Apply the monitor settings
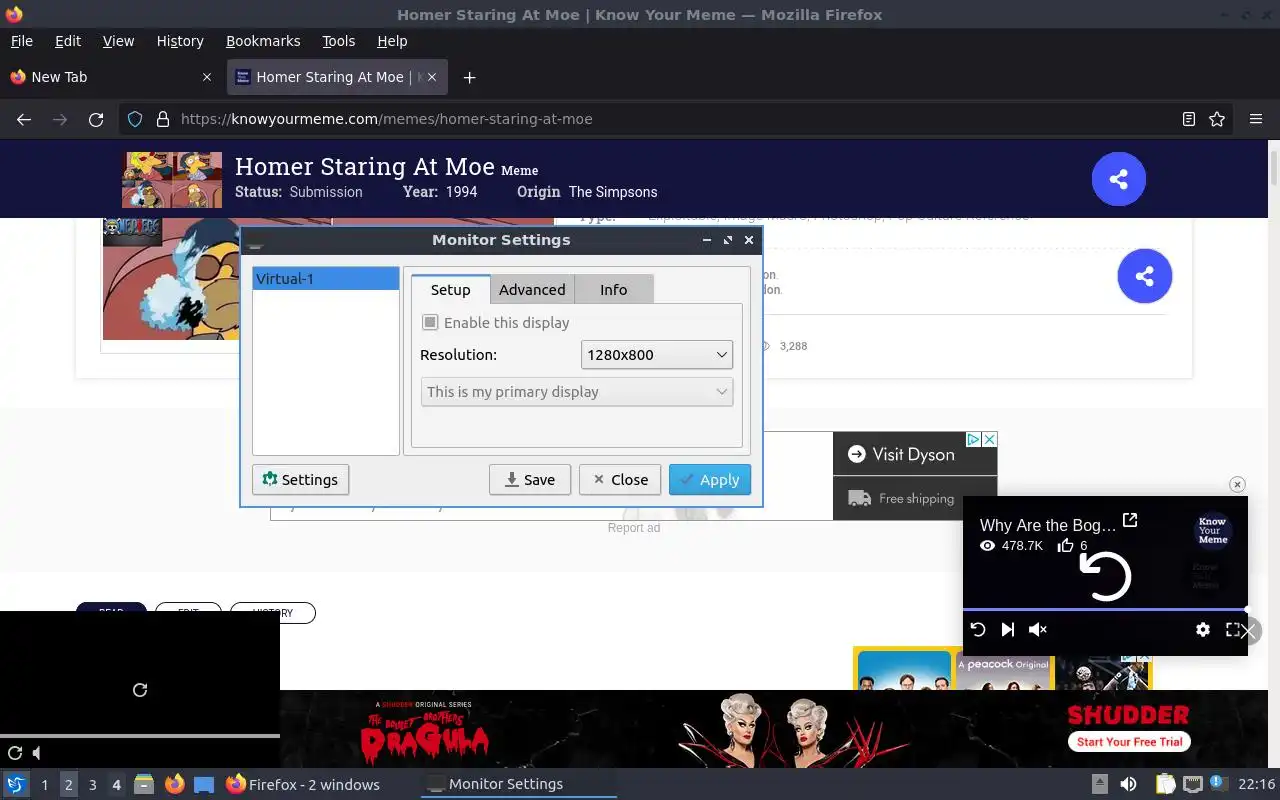 (710, 480)
